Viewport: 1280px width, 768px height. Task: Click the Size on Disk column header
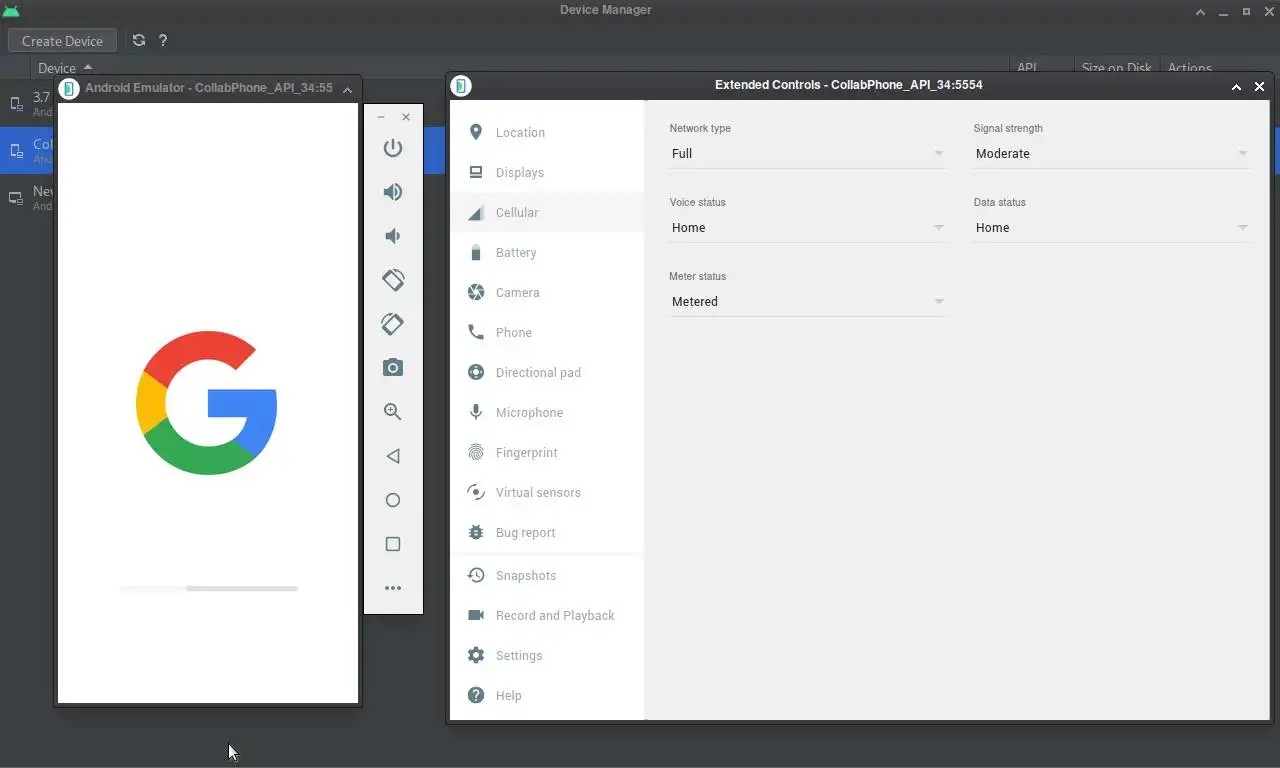click(x=1116, y=68)
